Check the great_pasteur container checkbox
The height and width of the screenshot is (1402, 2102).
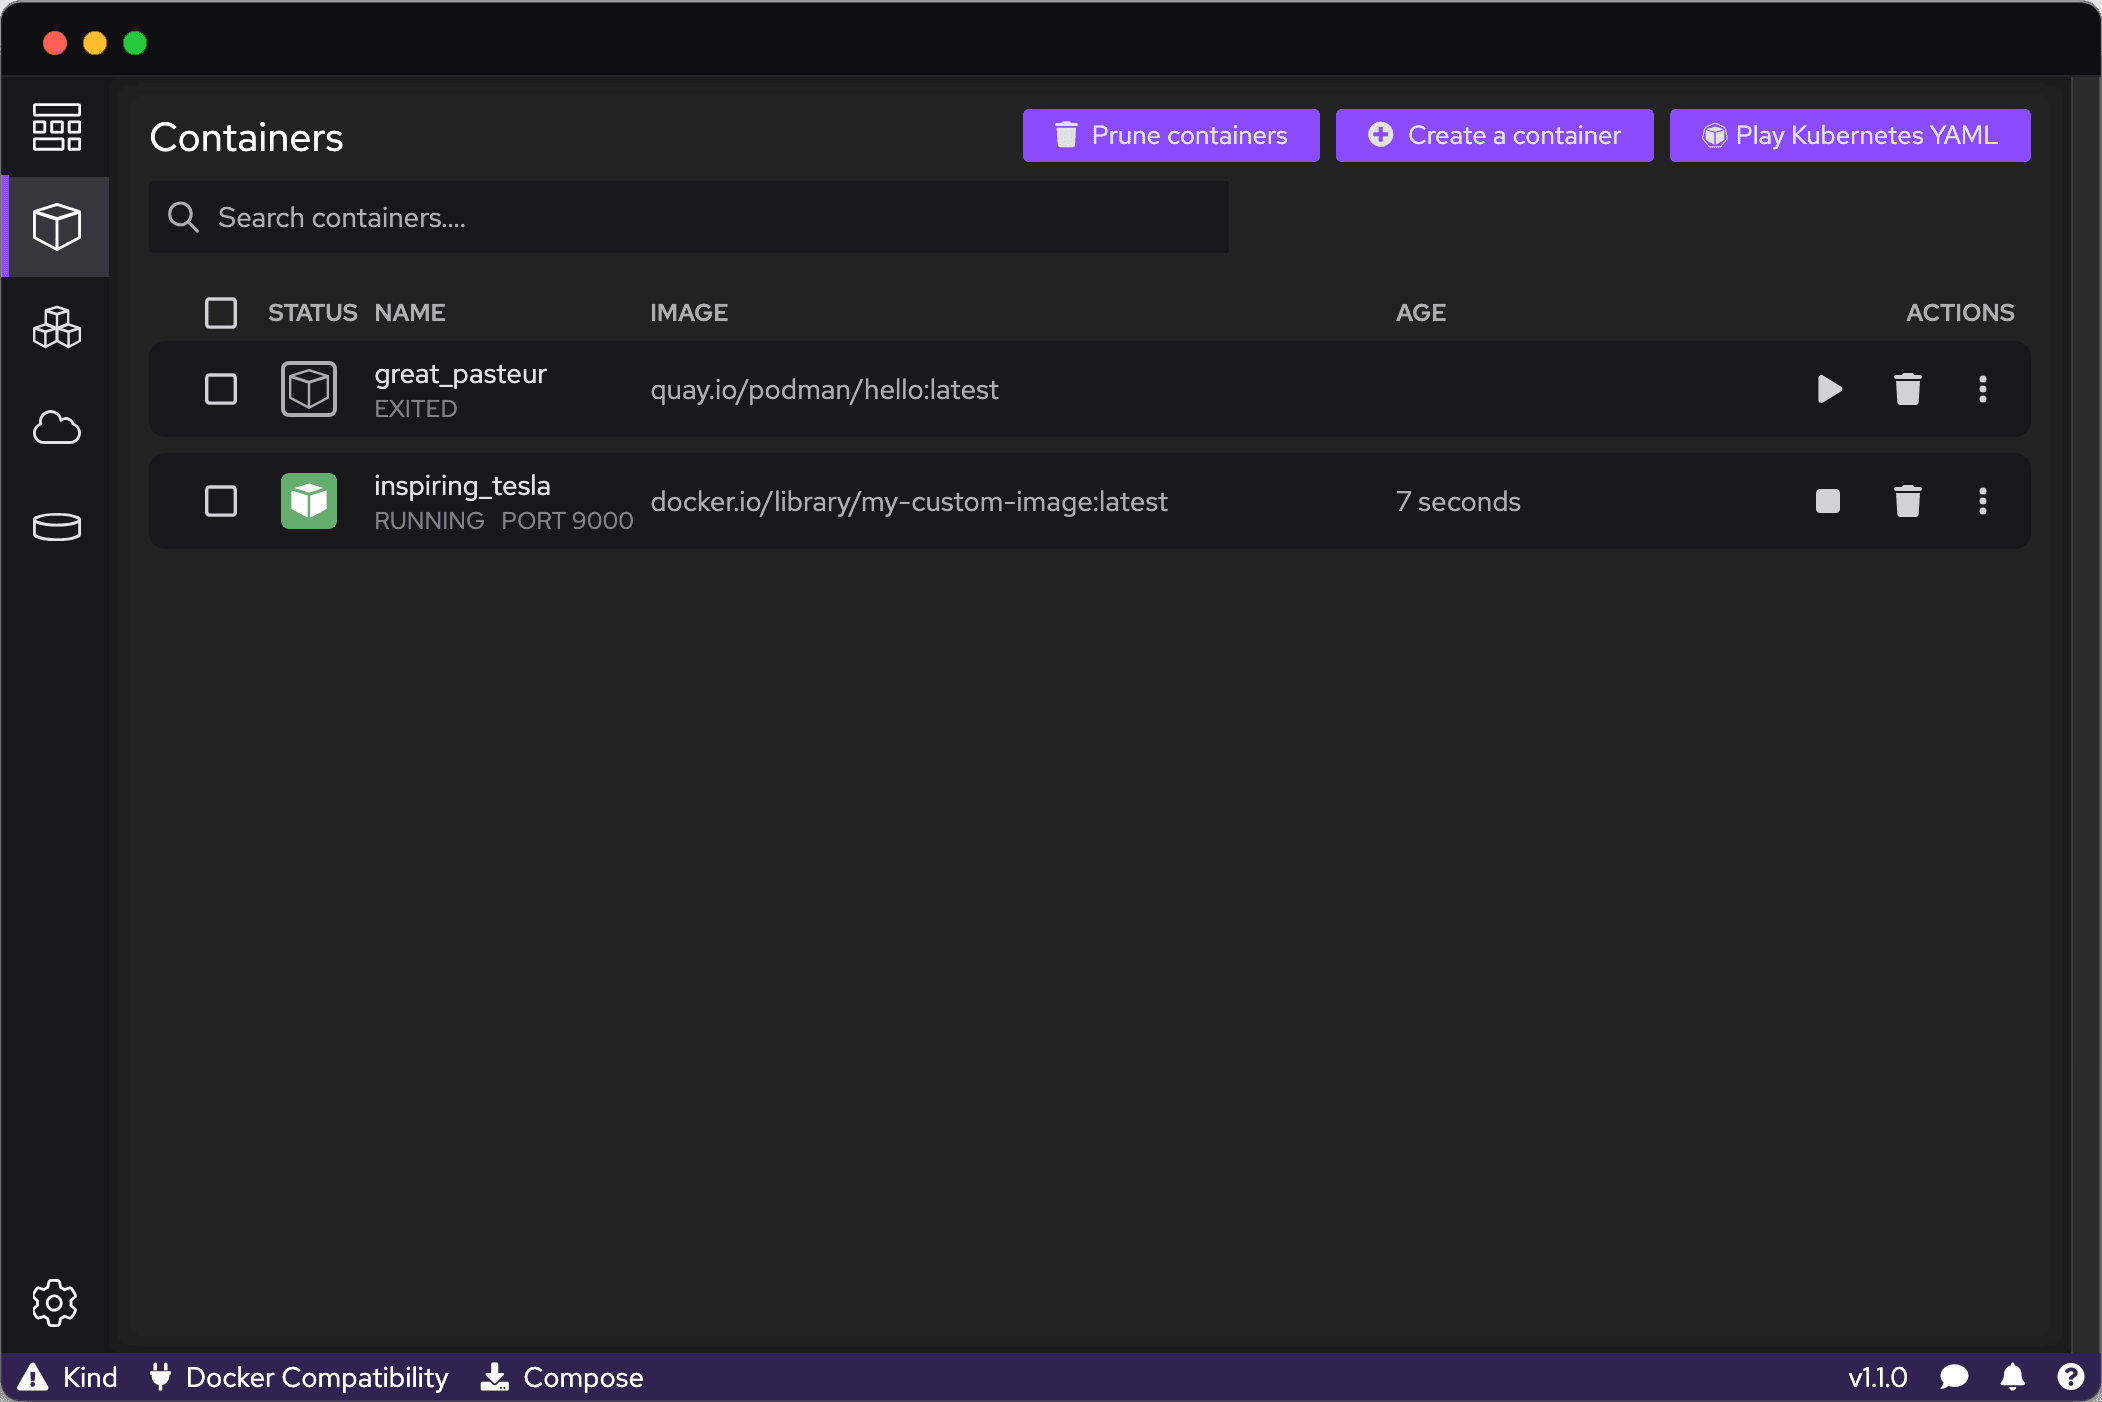coord(221,389)
